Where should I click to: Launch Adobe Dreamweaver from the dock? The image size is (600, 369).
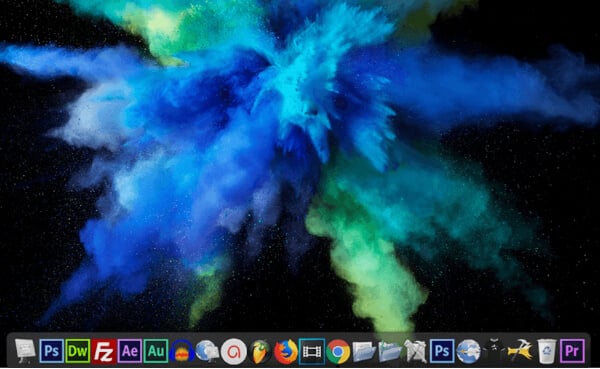[x=78, y=351]
